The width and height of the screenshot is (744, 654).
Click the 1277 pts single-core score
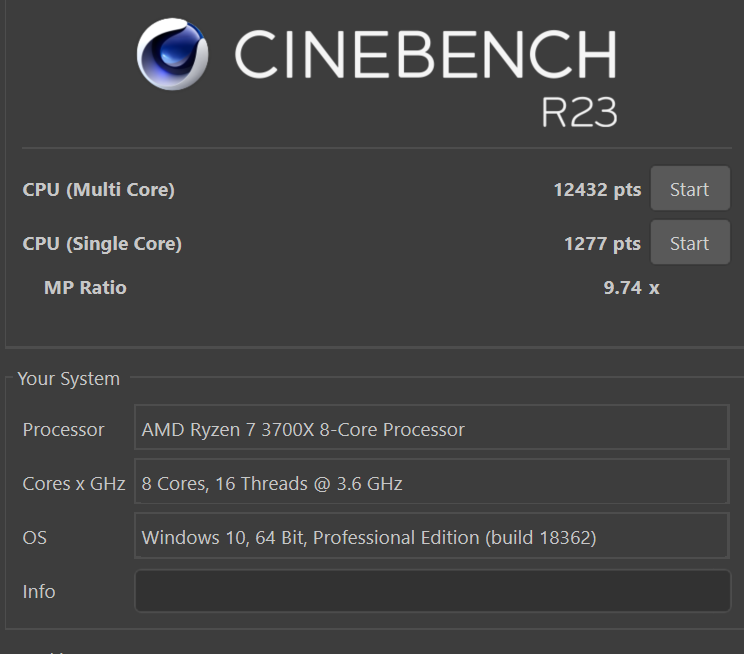pyautogui.click(x=603, y=244)
